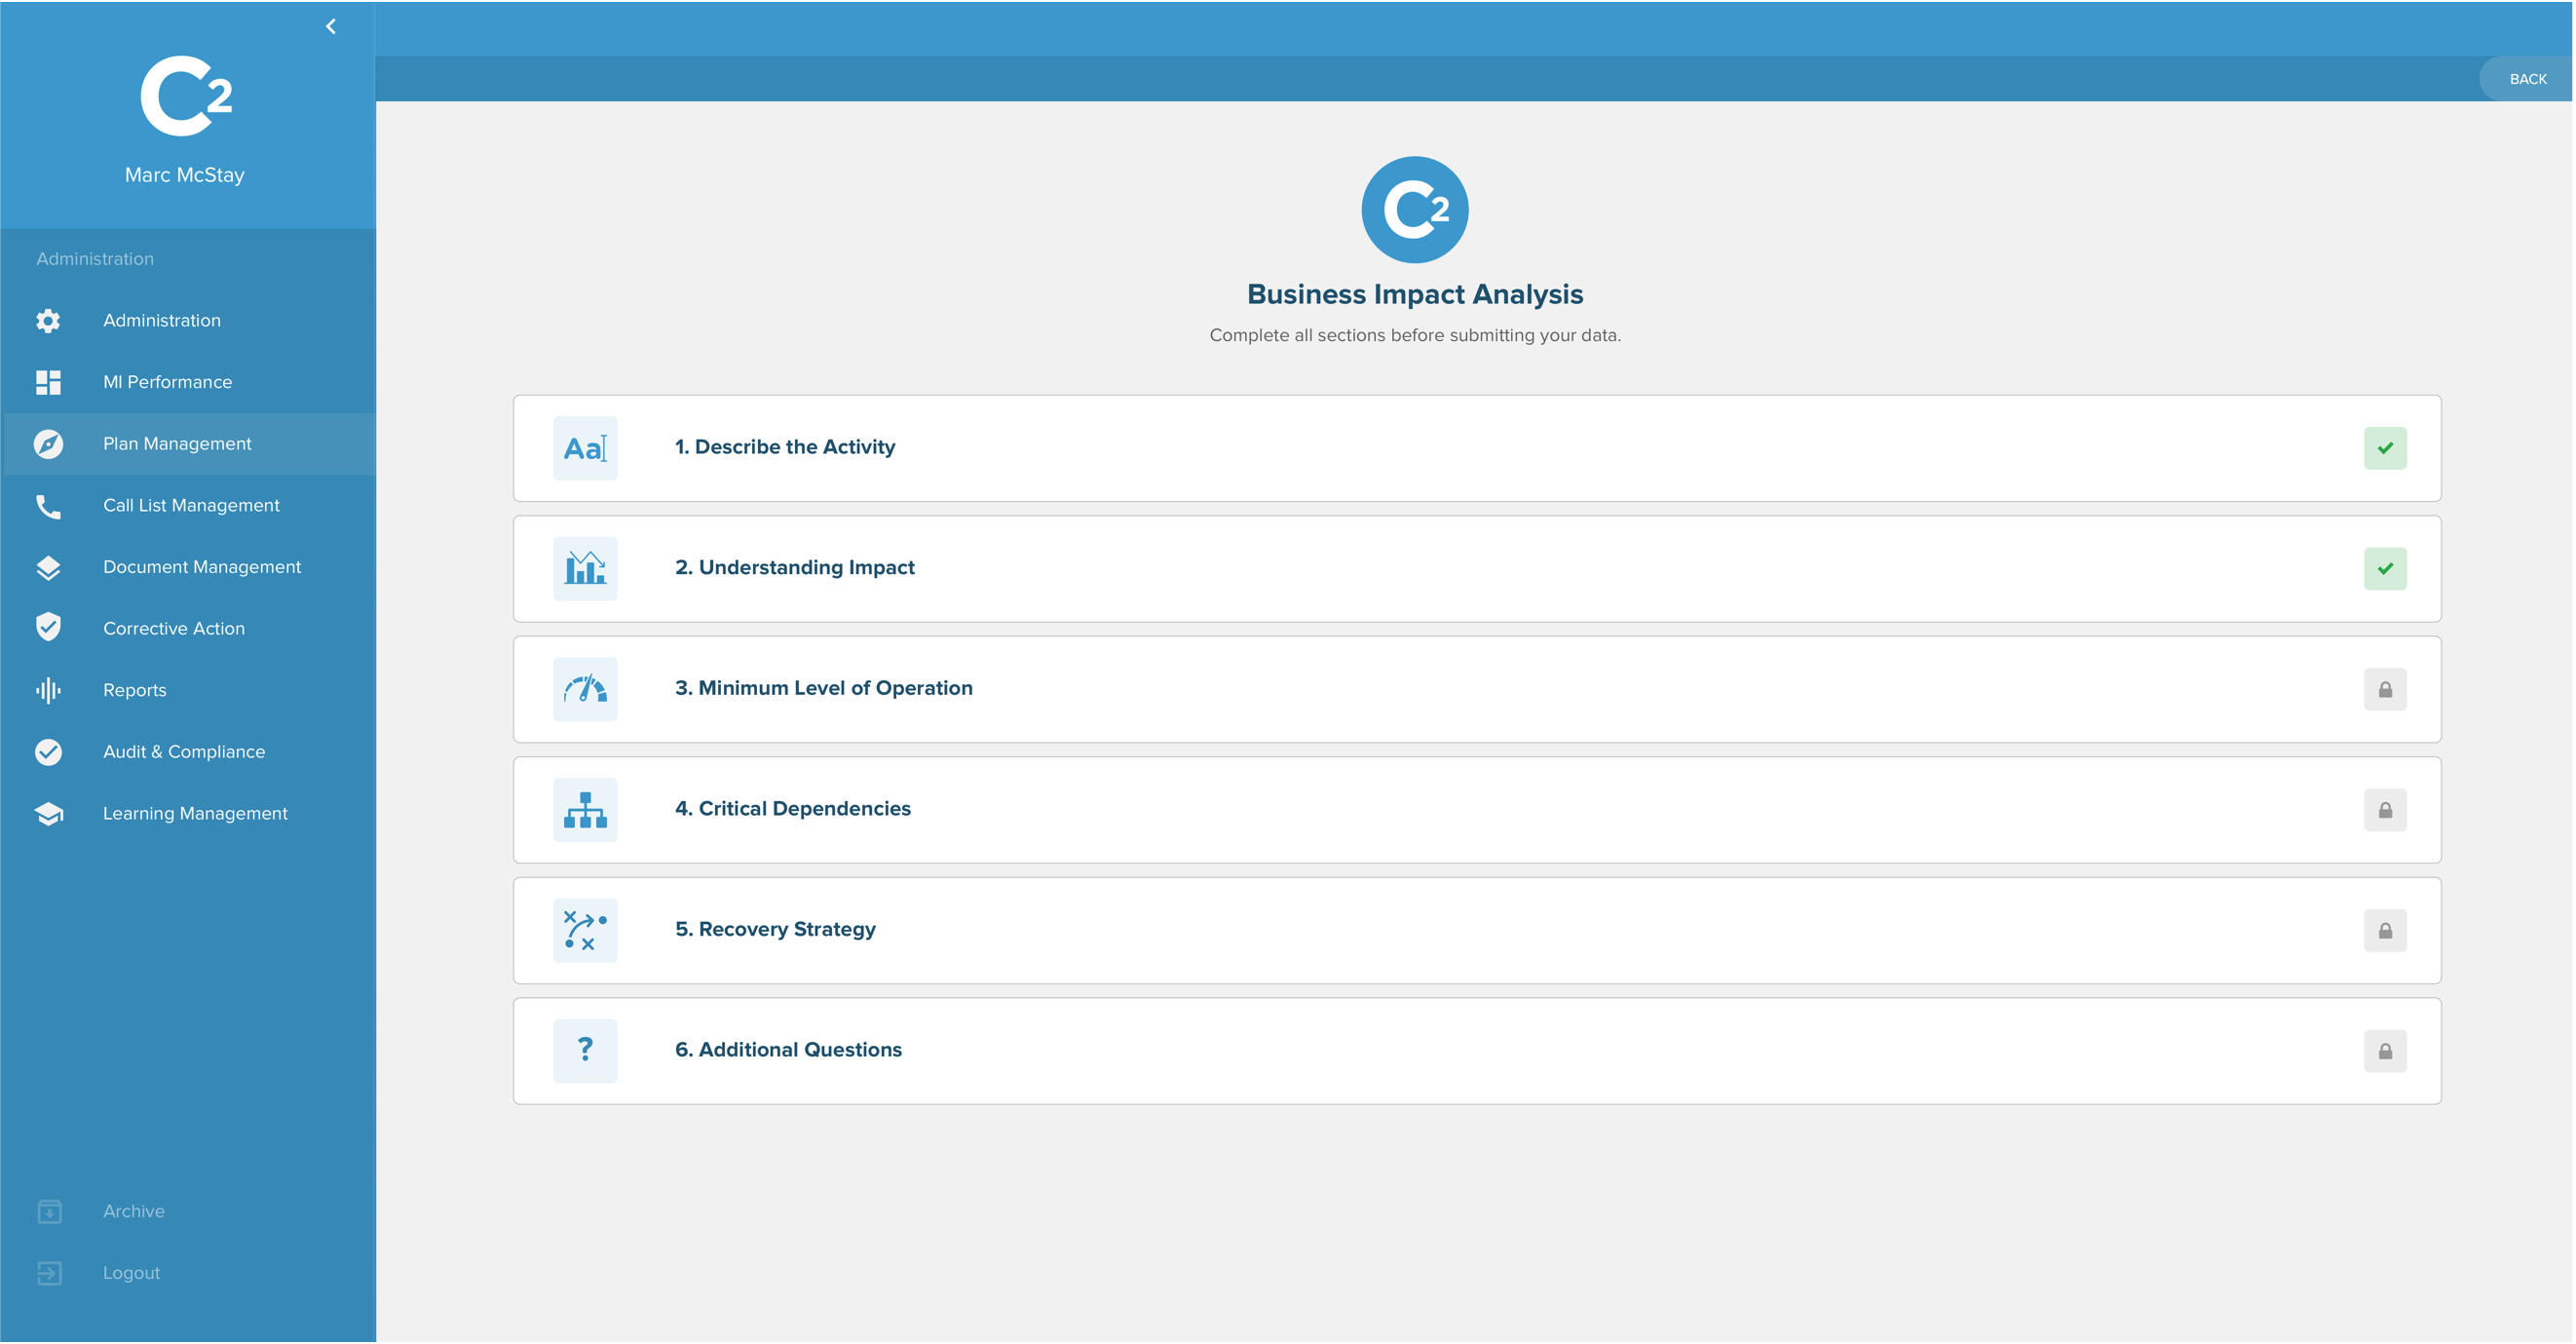Click the Corrective Action shield icon
The height and width of the screenshot is (1344, 2576).
[x=48, y=627]
